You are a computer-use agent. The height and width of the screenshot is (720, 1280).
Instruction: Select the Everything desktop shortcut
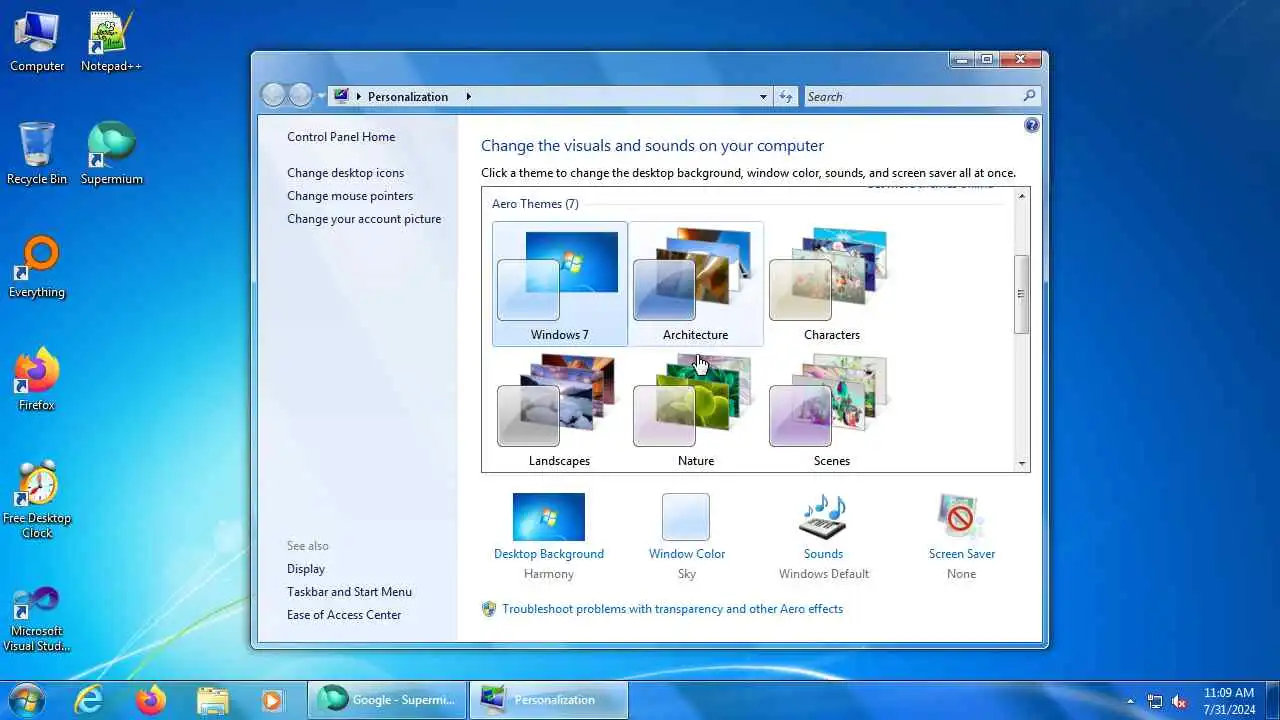[37, 267]
